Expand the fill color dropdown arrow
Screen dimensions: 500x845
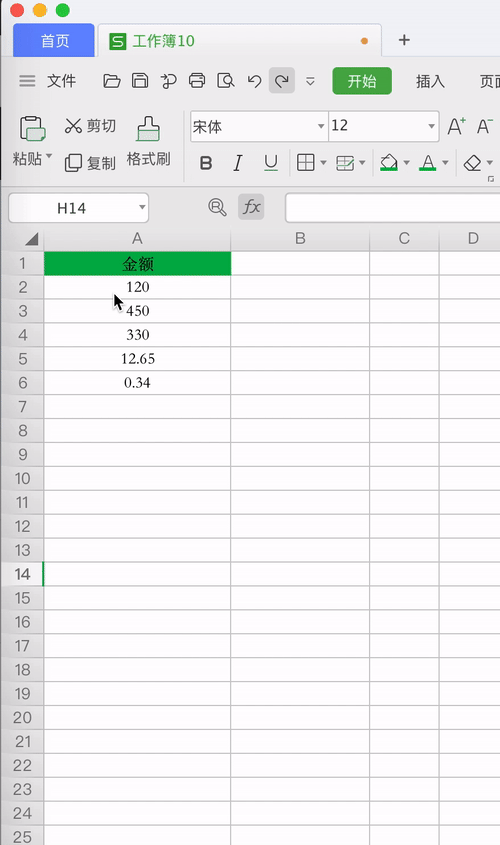407,163
